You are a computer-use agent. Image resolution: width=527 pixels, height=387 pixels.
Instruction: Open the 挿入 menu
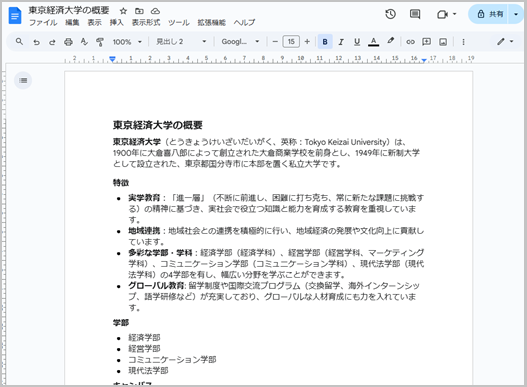116,23
